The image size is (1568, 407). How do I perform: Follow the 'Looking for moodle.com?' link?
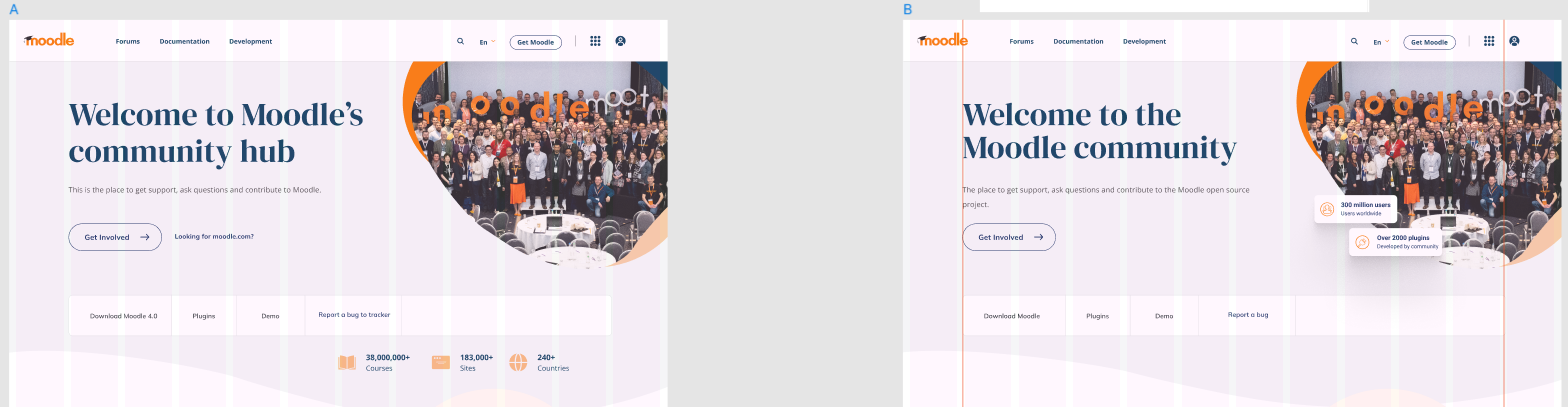click(x=214, y=236)
